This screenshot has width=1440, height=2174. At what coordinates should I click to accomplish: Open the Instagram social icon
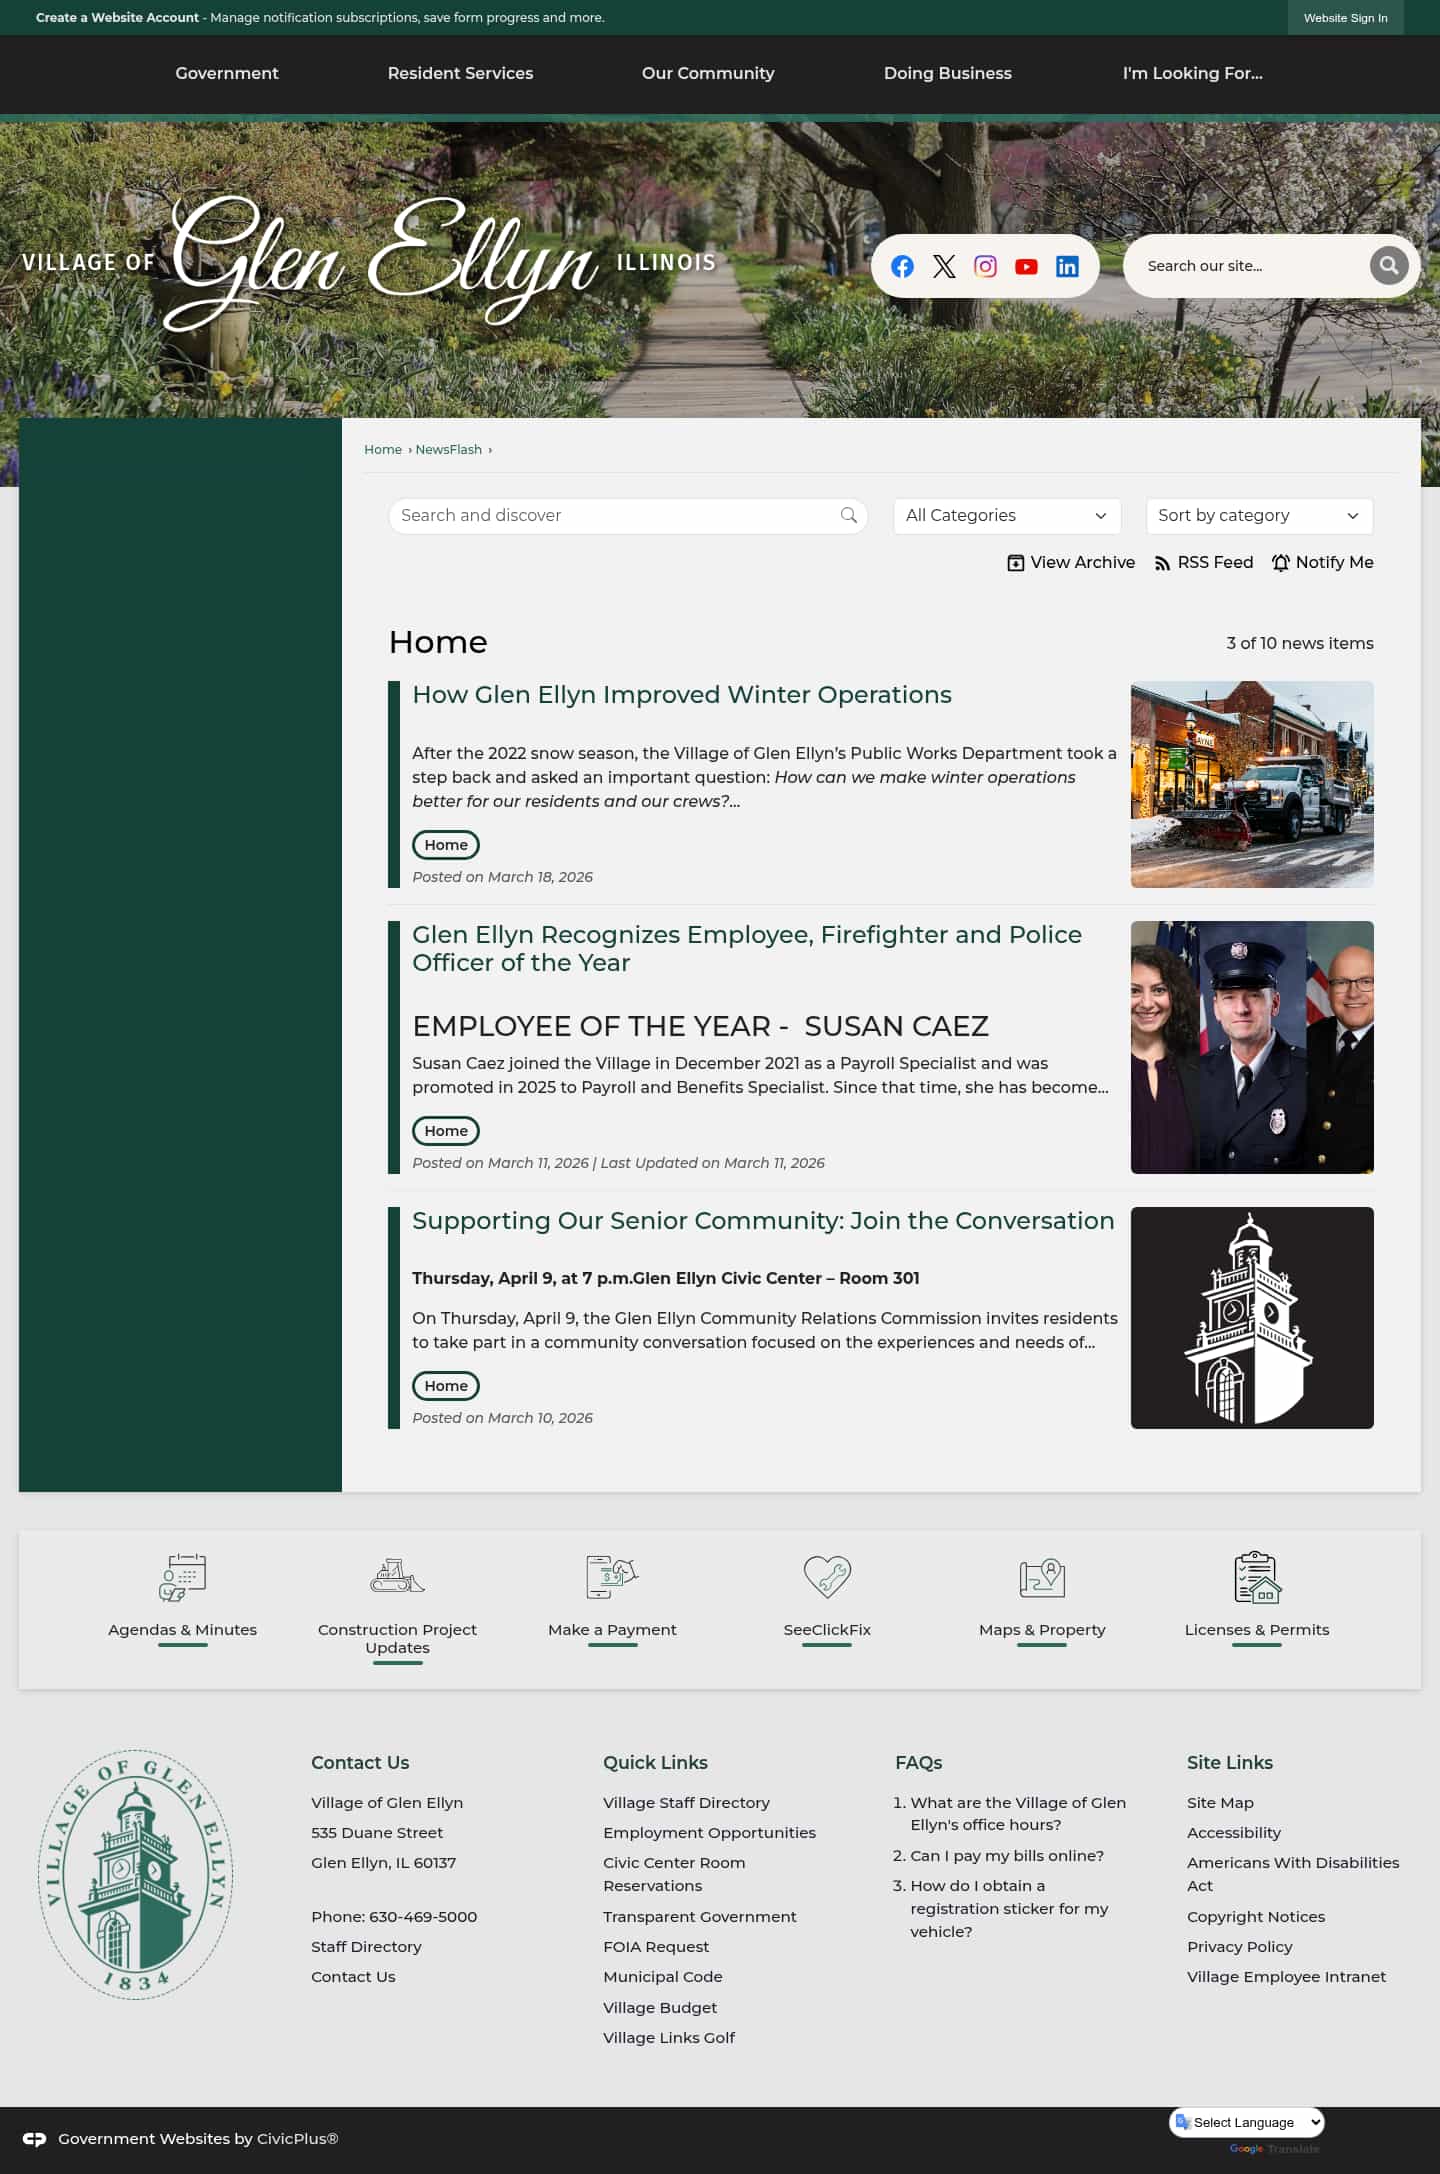[985, 266]
